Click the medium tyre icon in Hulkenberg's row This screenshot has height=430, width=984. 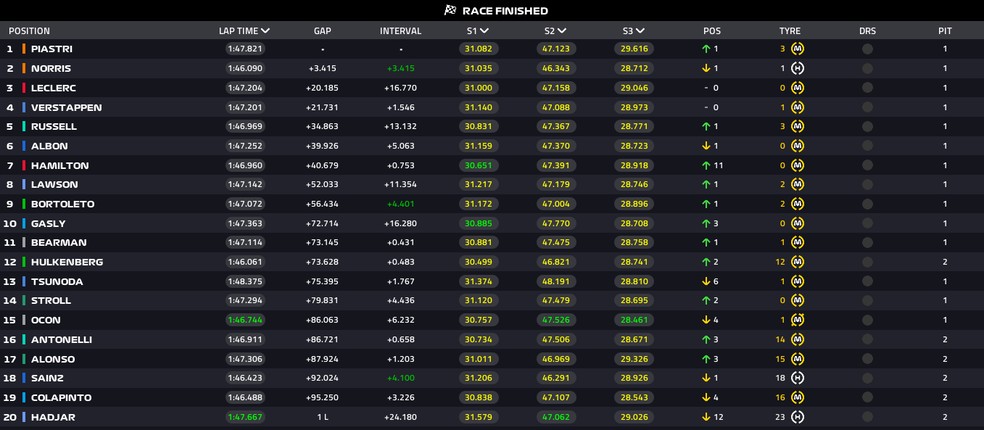coord(798,262)
